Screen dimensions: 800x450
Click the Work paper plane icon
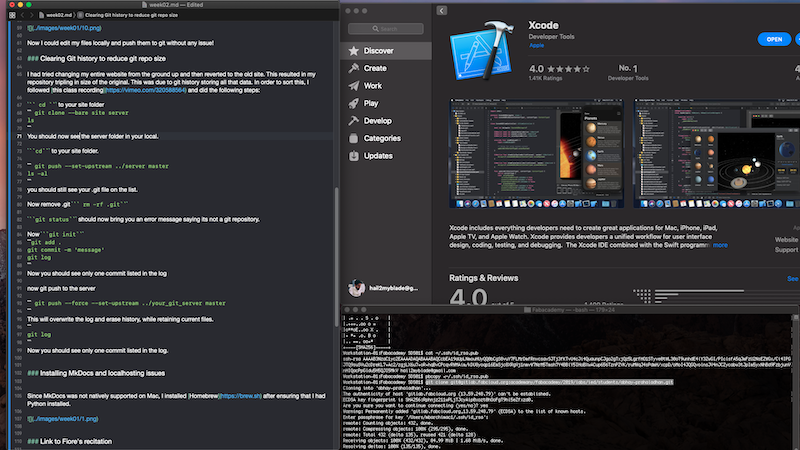pyautogui.click(x=354, y=86)
